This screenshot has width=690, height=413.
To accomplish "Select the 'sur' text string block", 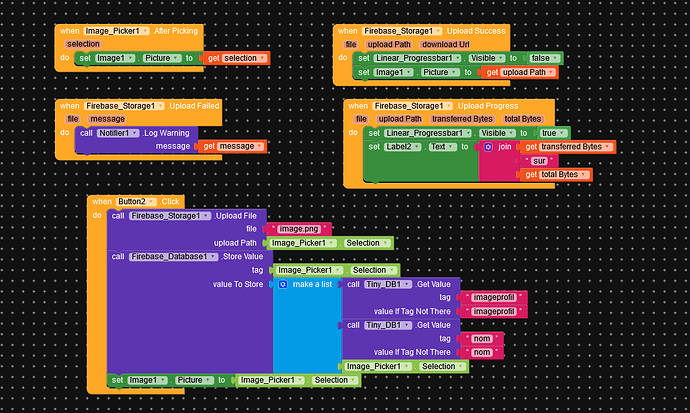I will [539, 161].
